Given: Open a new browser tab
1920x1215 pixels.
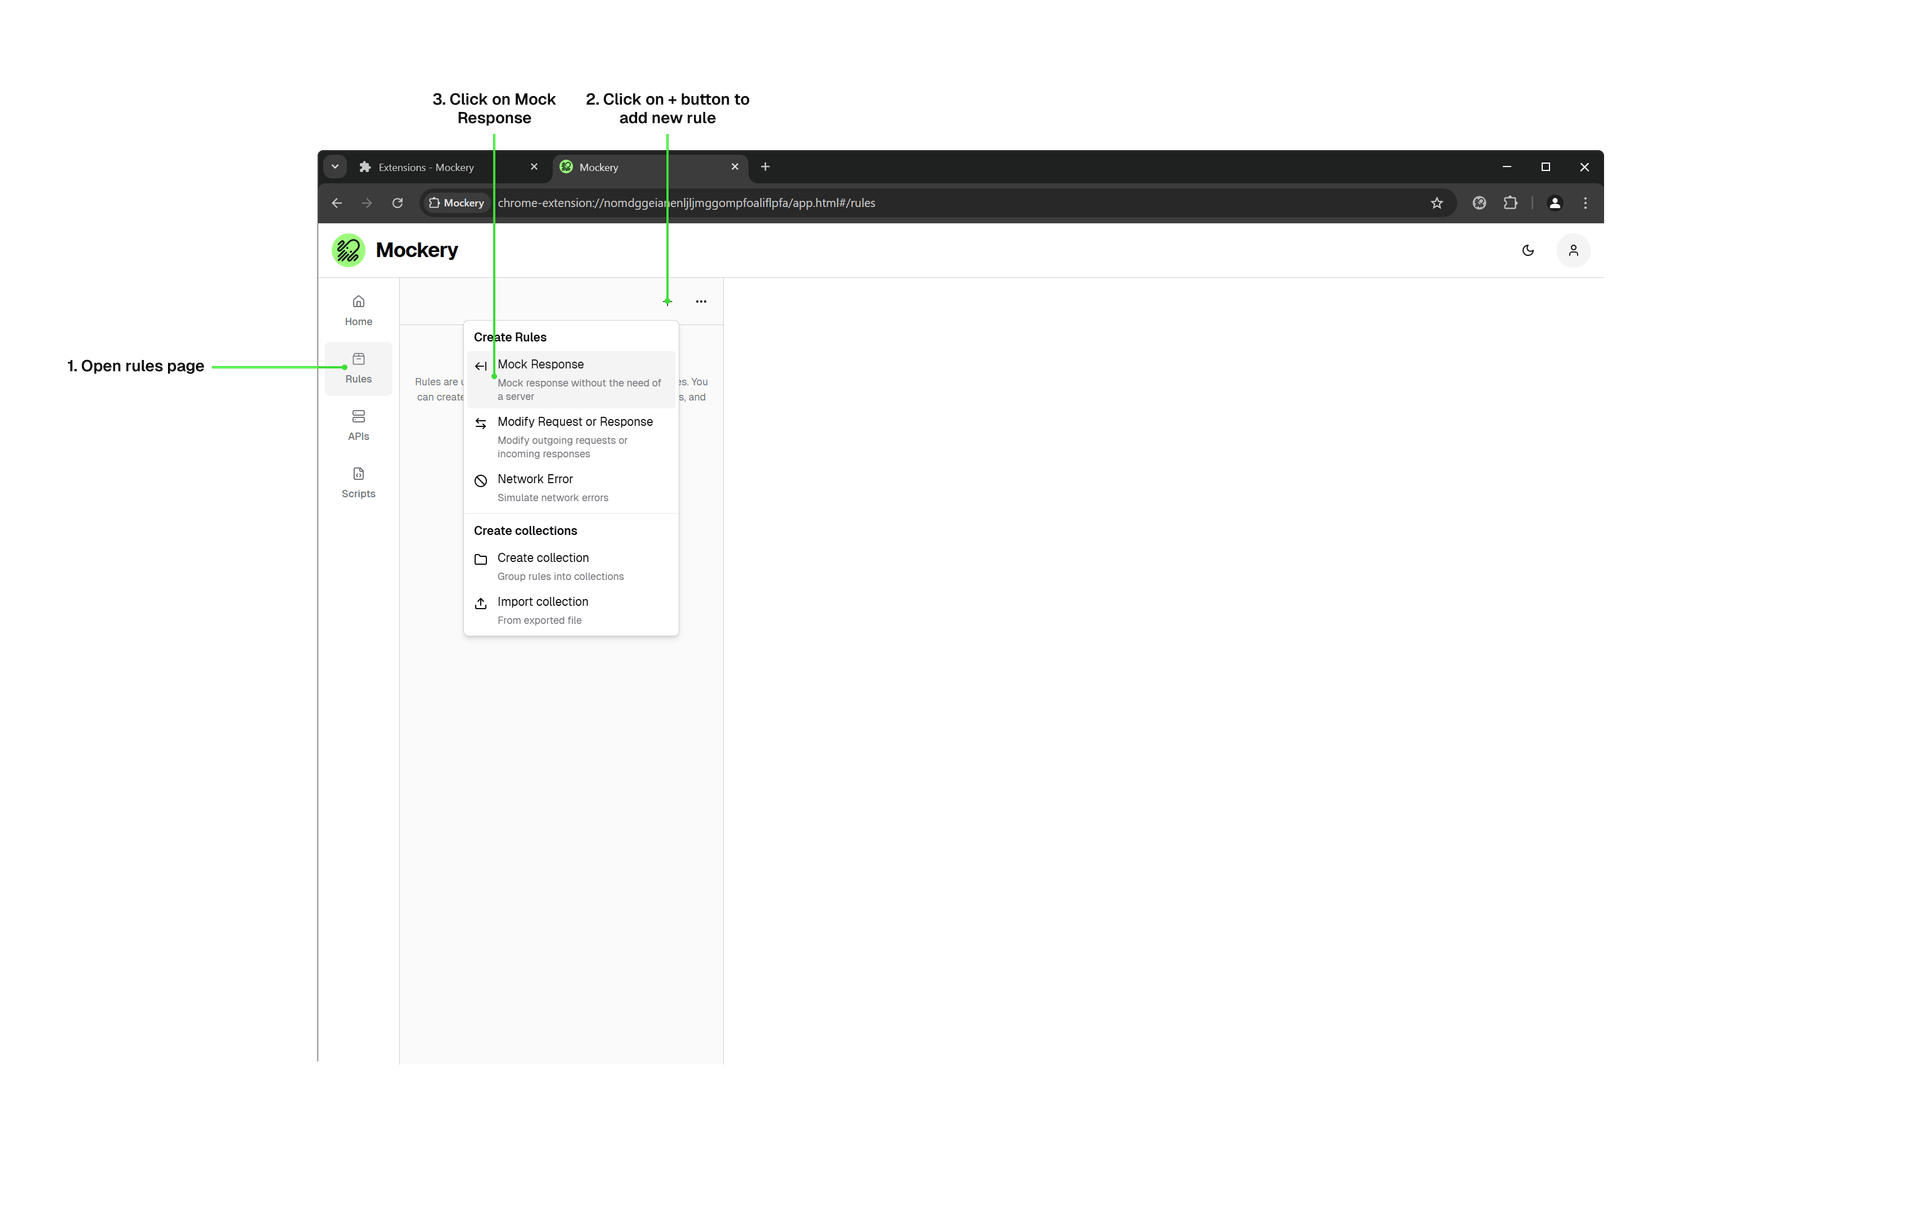Looking at the screenshot, I should (765, 167).
